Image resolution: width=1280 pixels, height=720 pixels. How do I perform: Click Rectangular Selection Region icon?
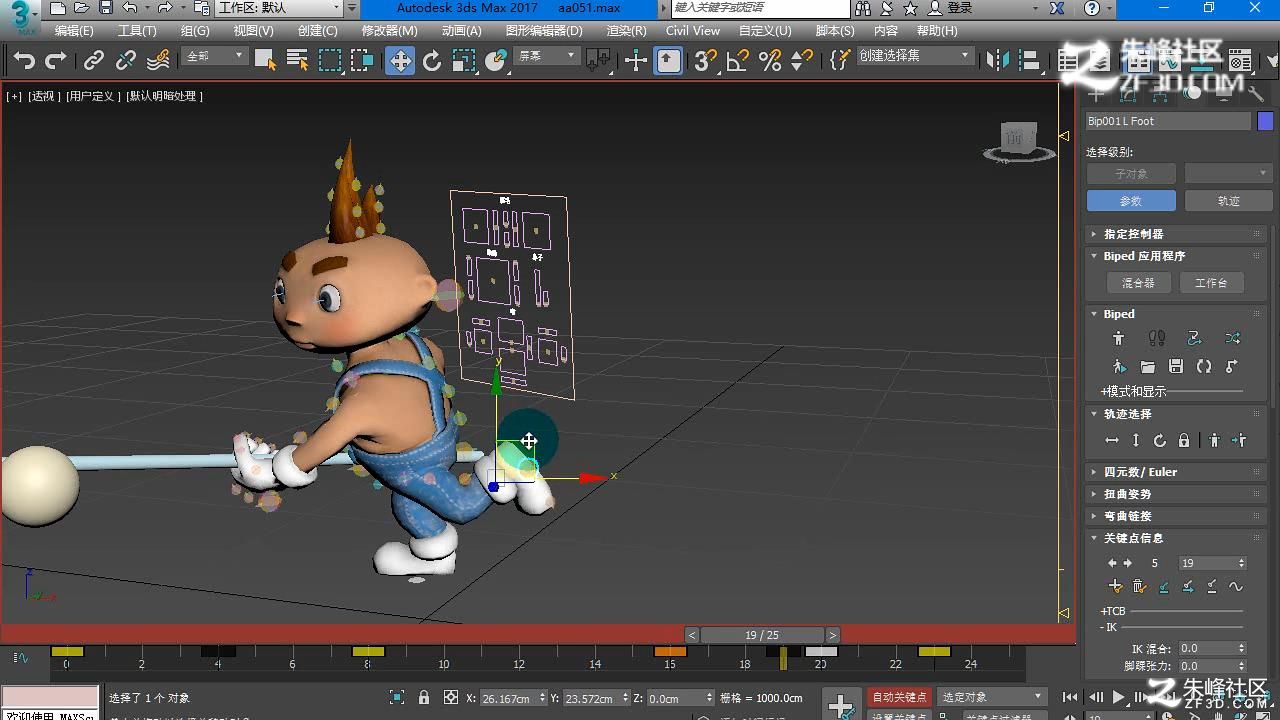[x=330, y=61]
